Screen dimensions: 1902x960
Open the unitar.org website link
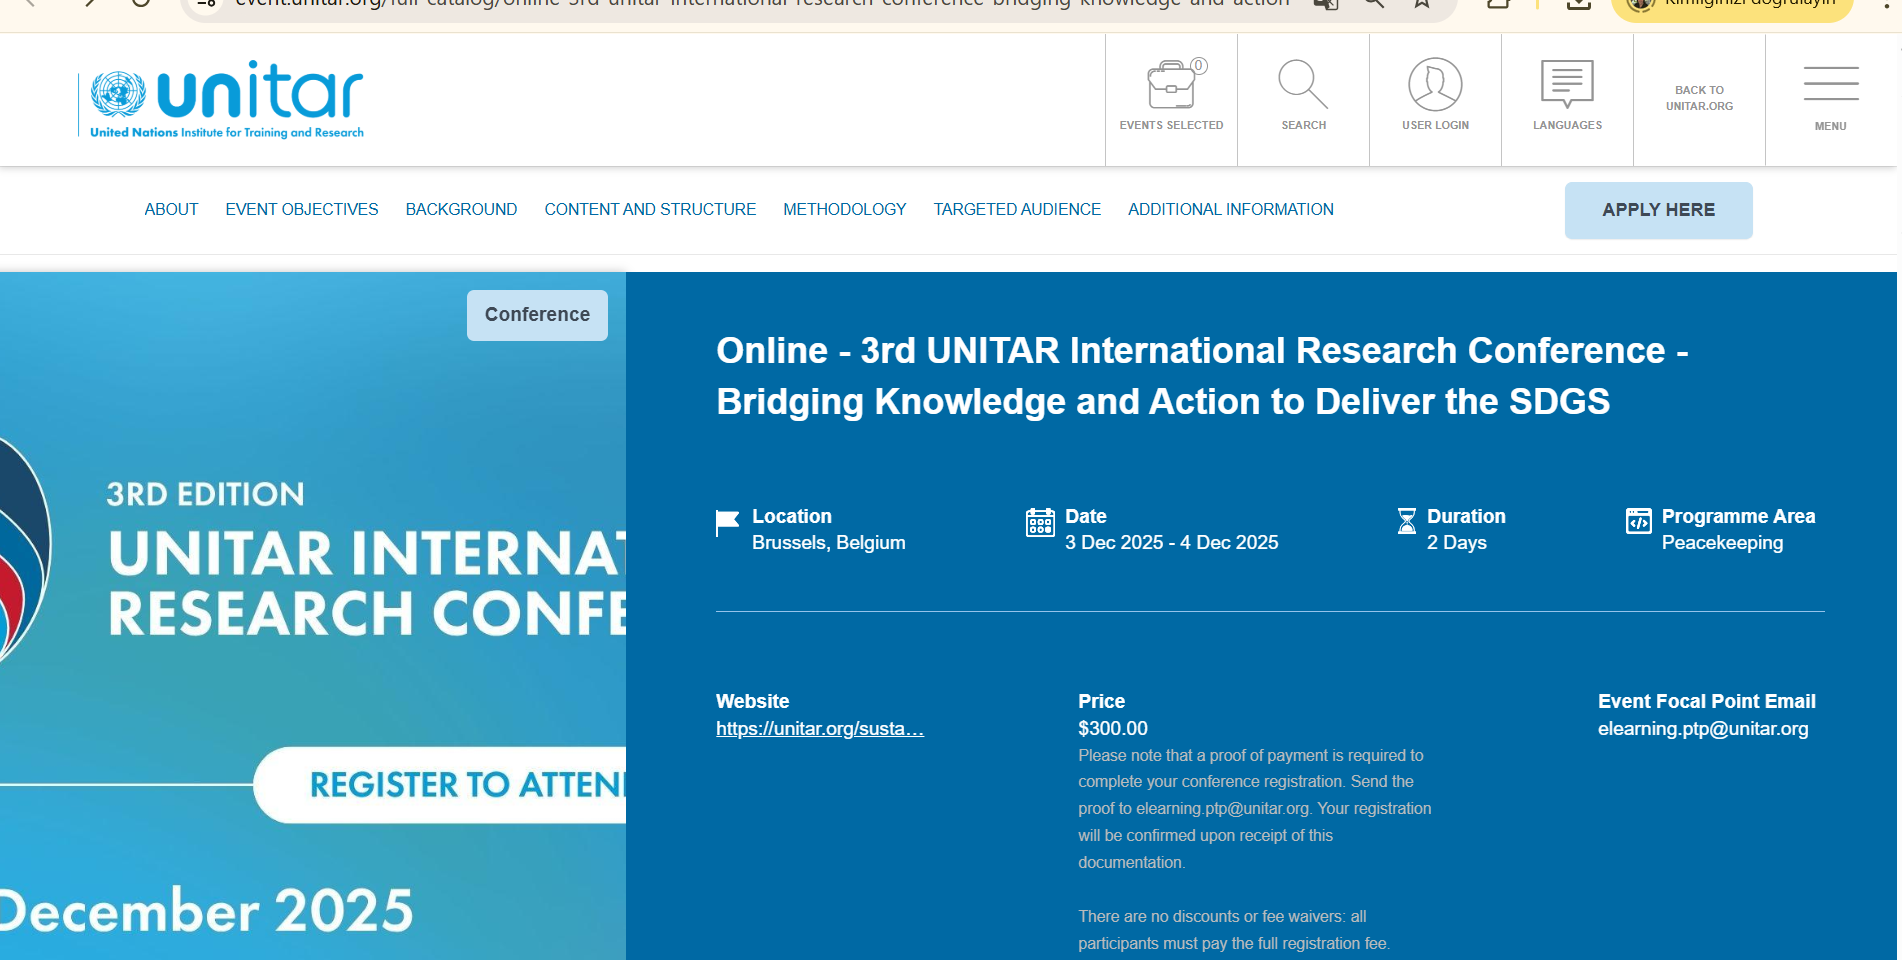[x=820, y=729]
